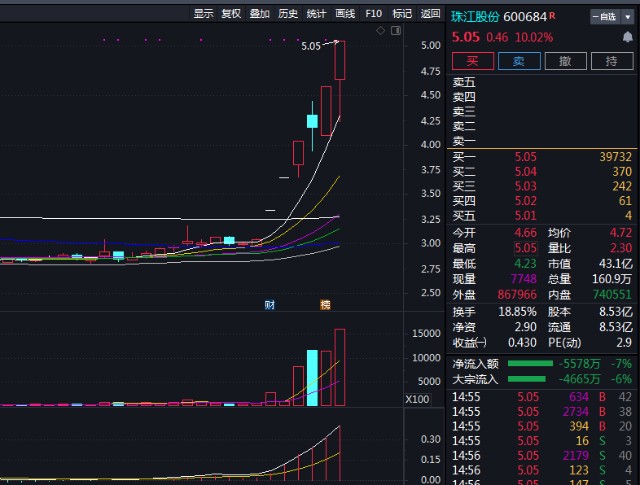Image resolution: width=640 pixels, height=485 pixels.
Task: Click the 外盘 value 867966
Action: [x=517, y=295]
